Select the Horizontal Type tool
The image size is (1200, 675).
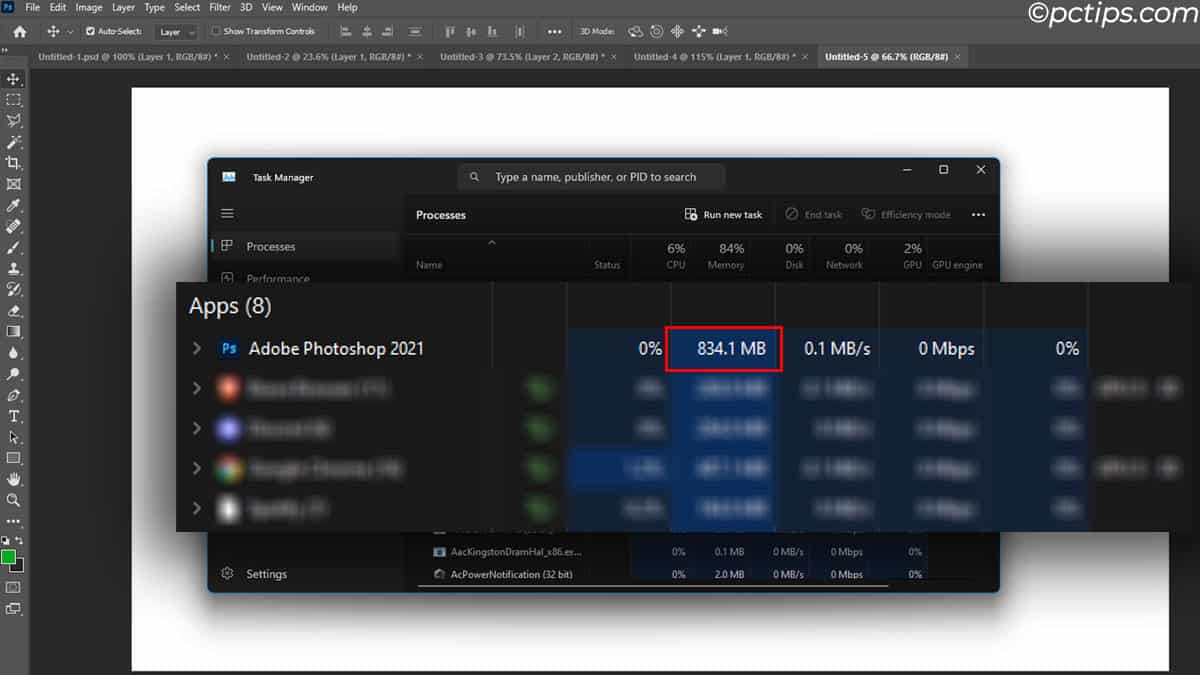point(14,415)
